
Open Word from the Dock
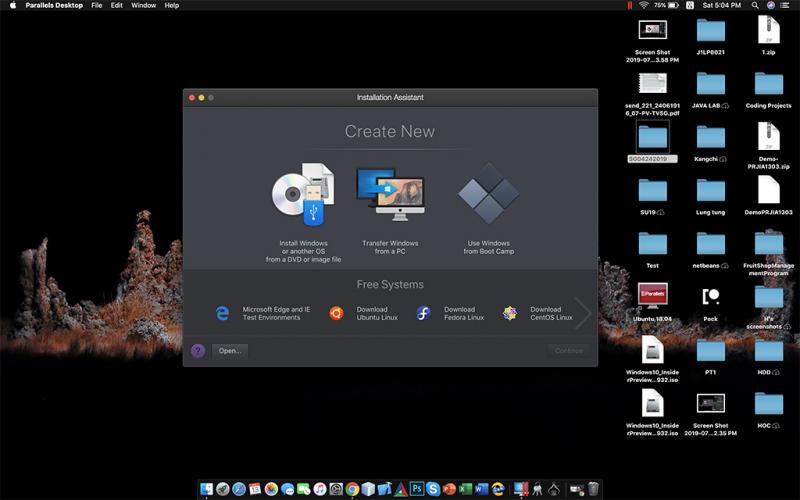click(482, 489)
